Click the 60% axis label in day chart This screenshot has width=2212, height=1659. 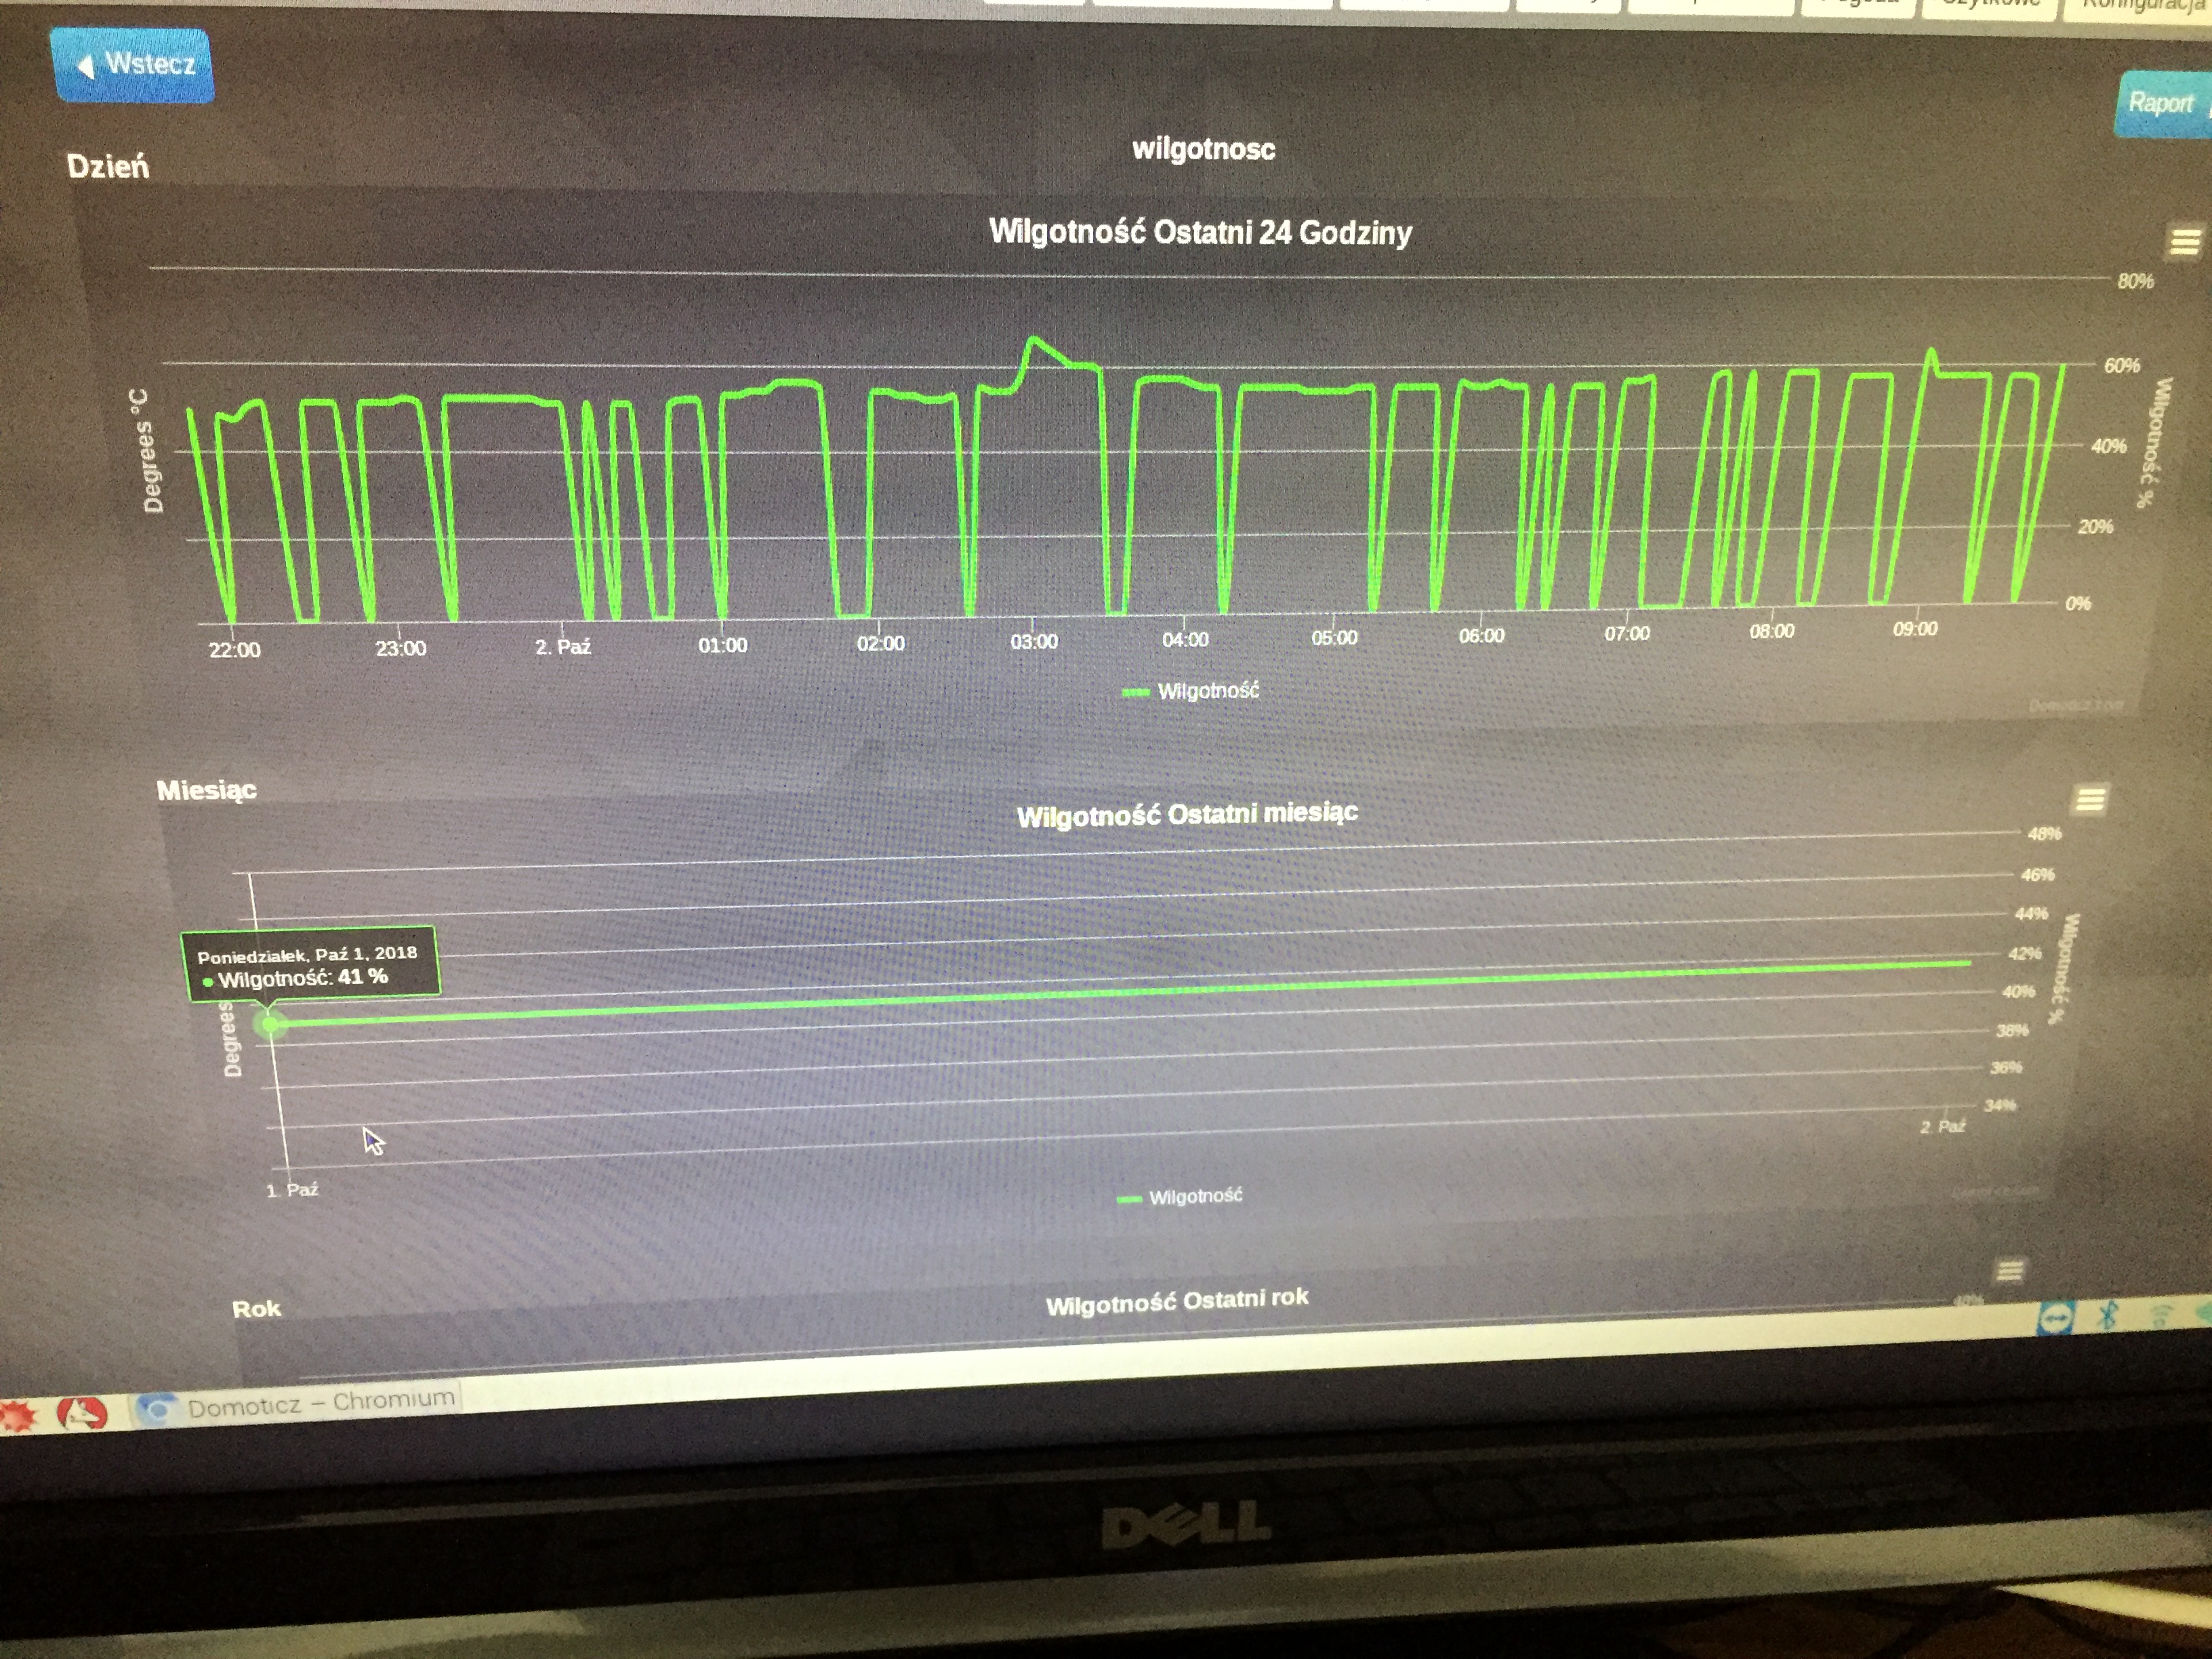(x=2122, y=366)
